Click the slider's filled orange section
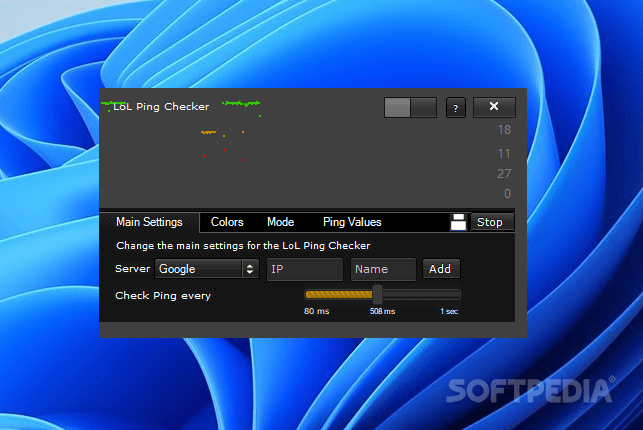The width and height of the screenshot is (643, 430). (339, 294)
